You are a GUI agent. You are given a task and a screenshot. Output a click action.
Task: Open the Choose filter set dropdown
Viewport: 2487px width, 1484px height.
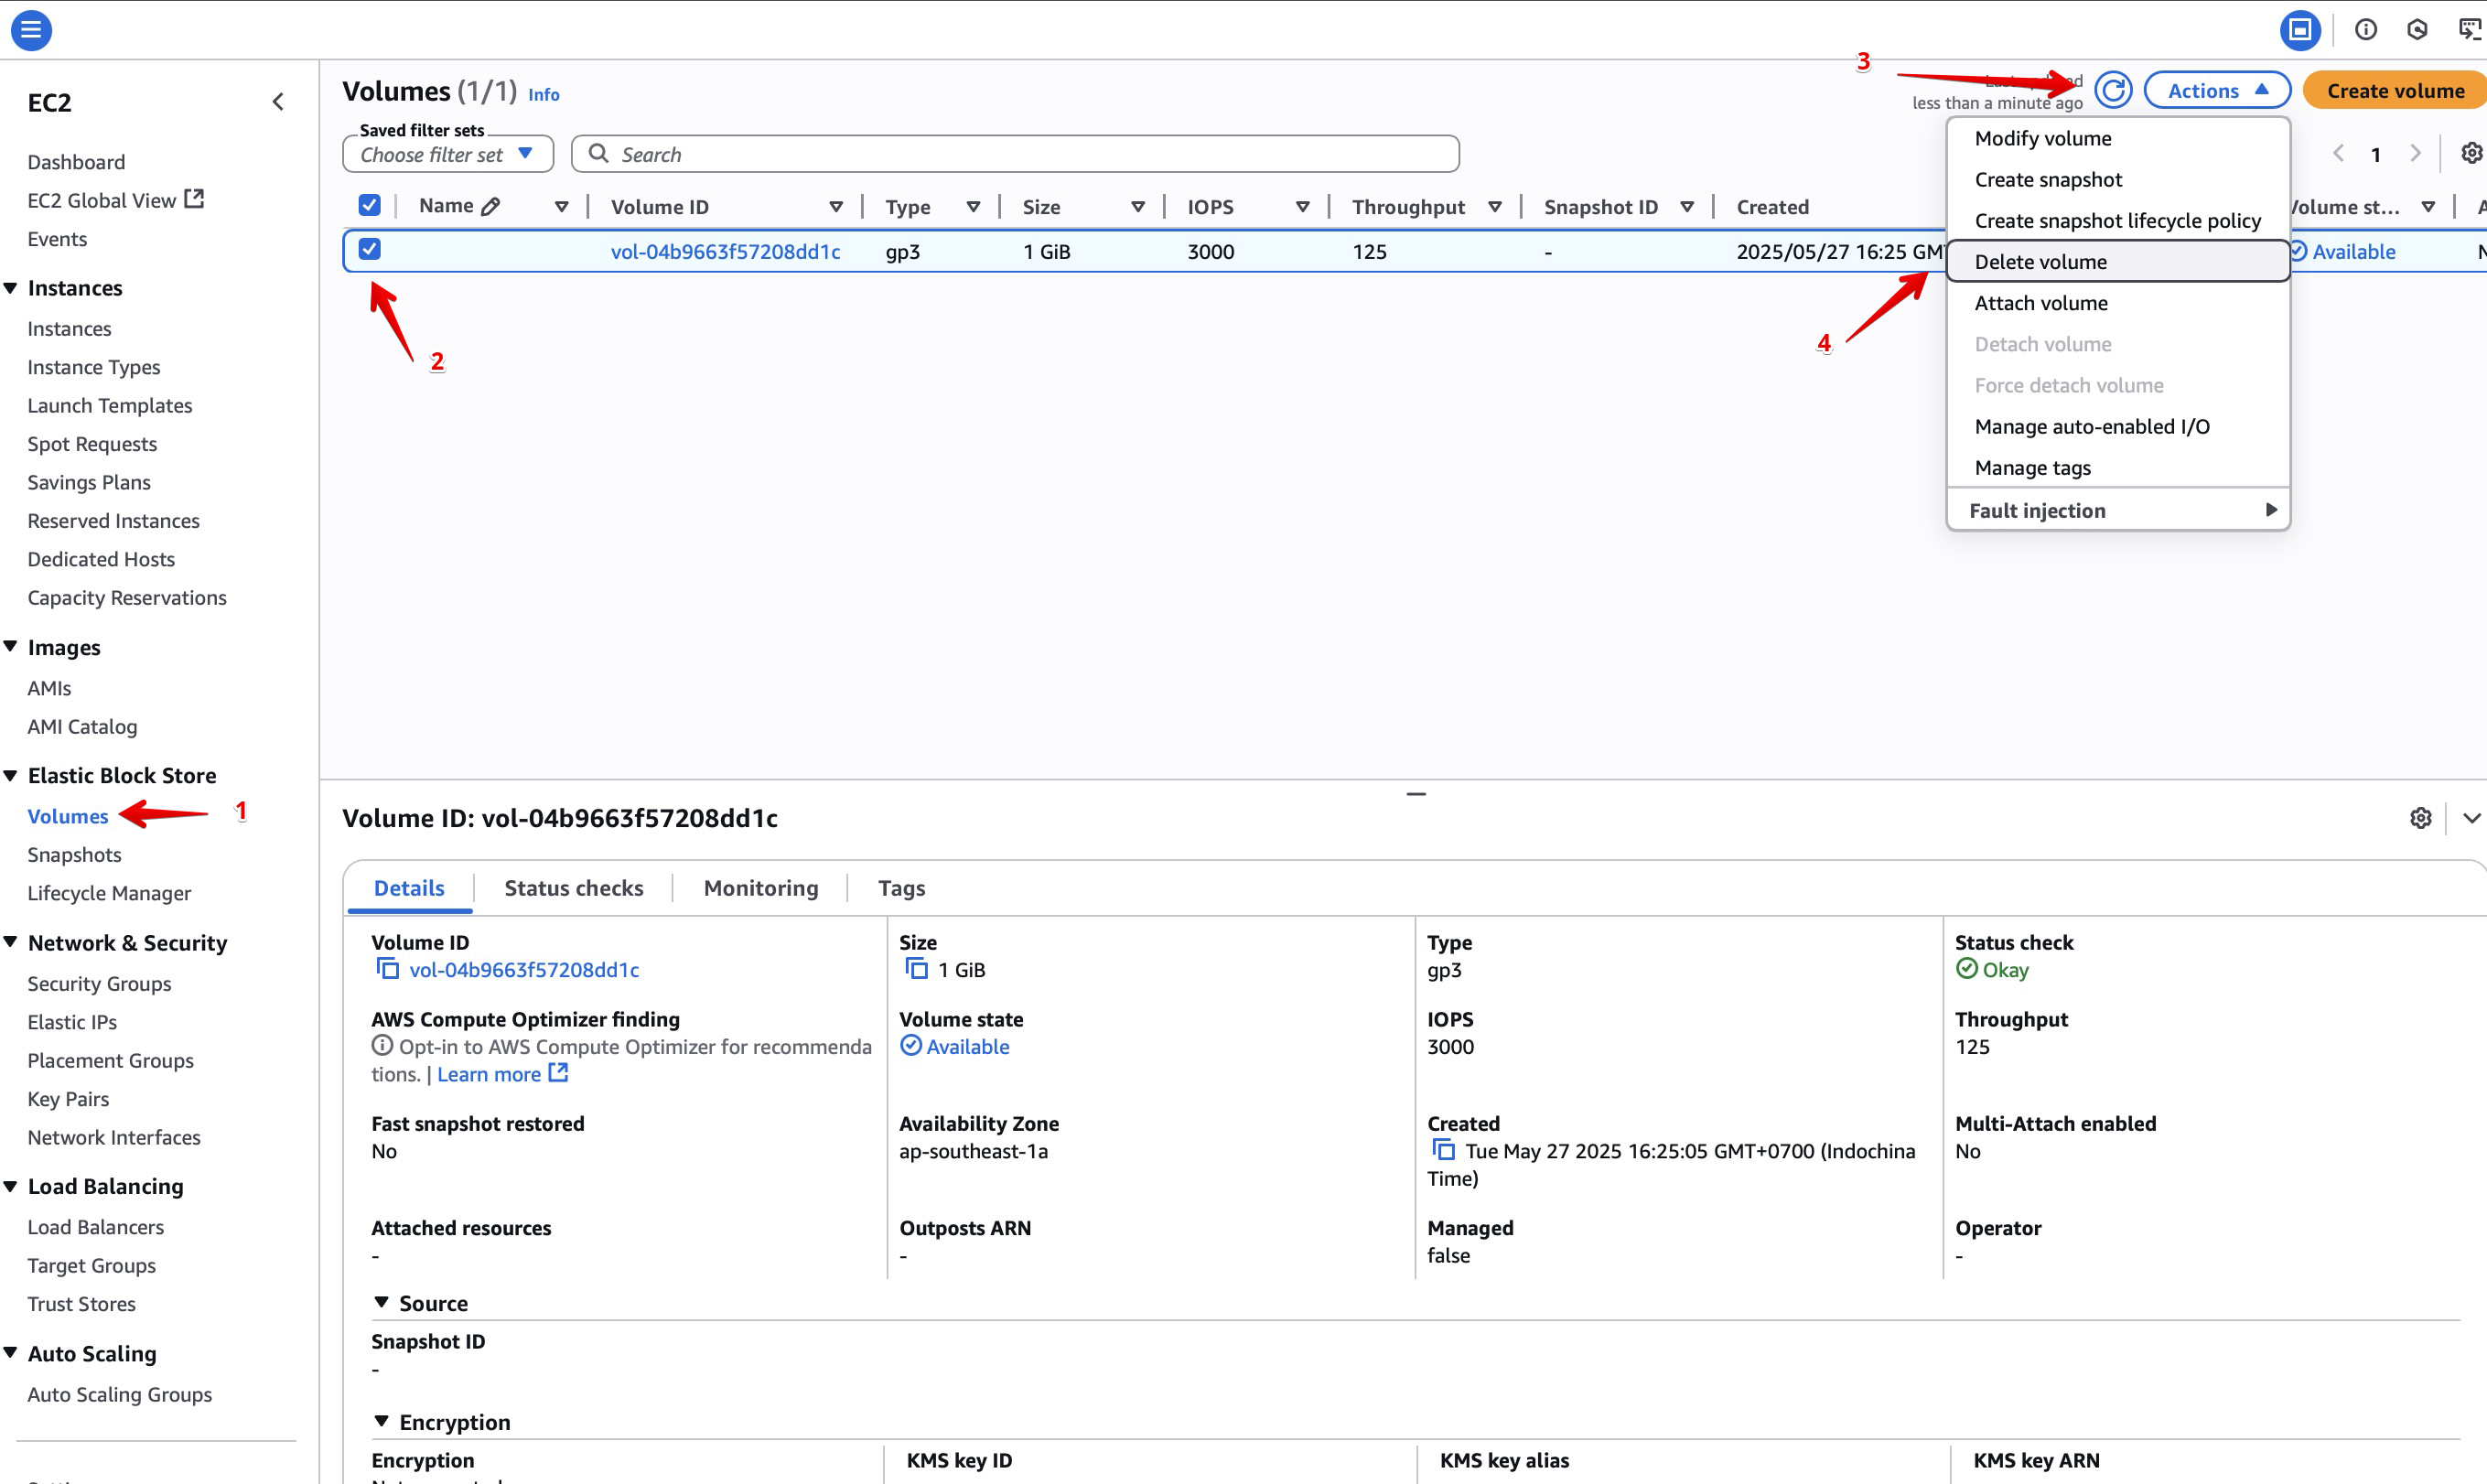tap(447, 154)
